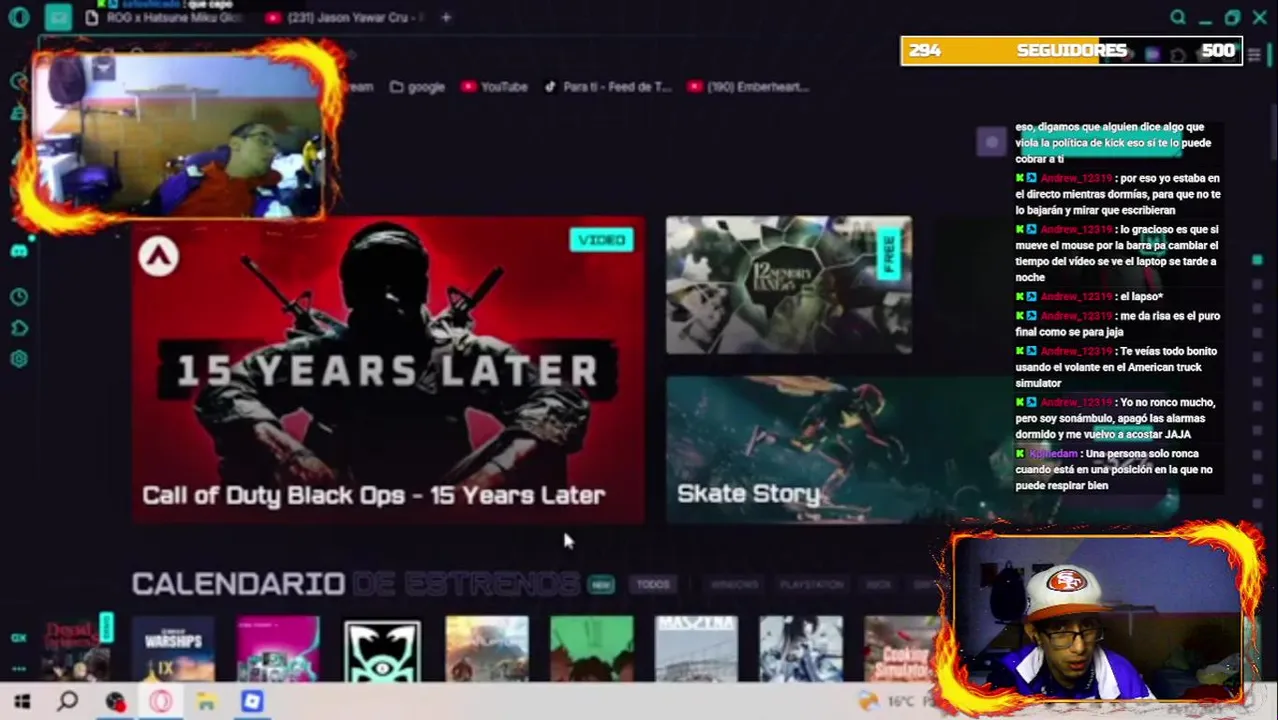Screen dimensions: 1278x720
Task: Open the google bookmarks folder
Action: point(417,87)
